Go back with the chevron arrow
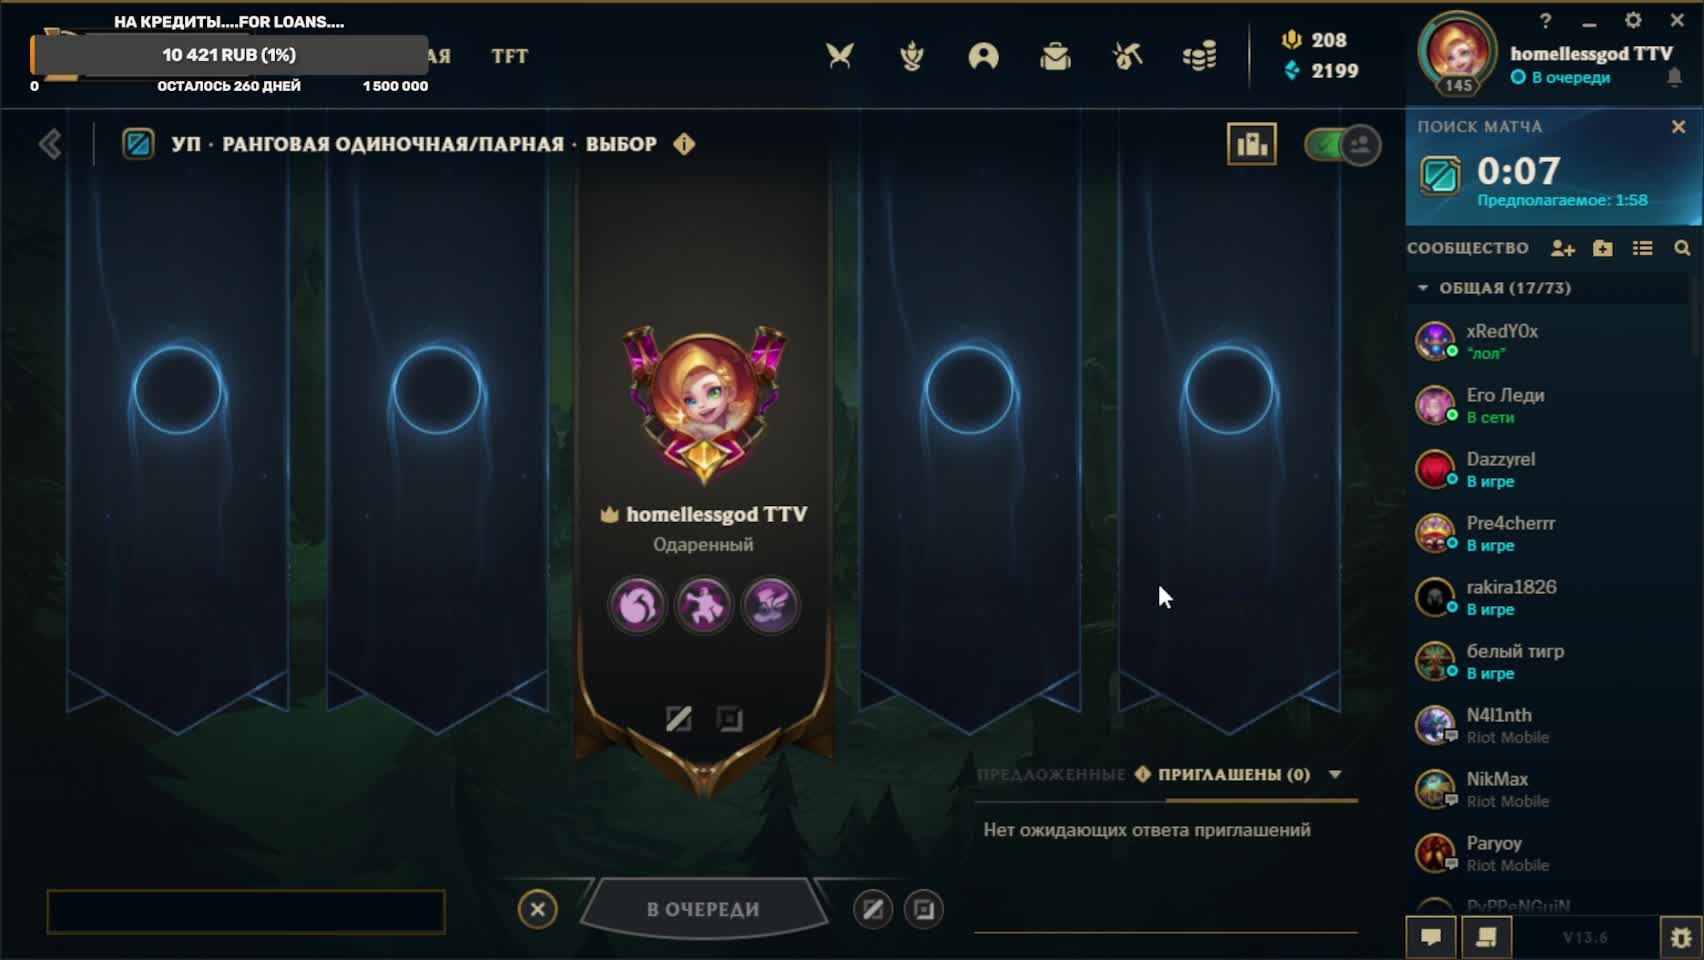This screenshot has height=960, width=1704. [x=50, y=144]
